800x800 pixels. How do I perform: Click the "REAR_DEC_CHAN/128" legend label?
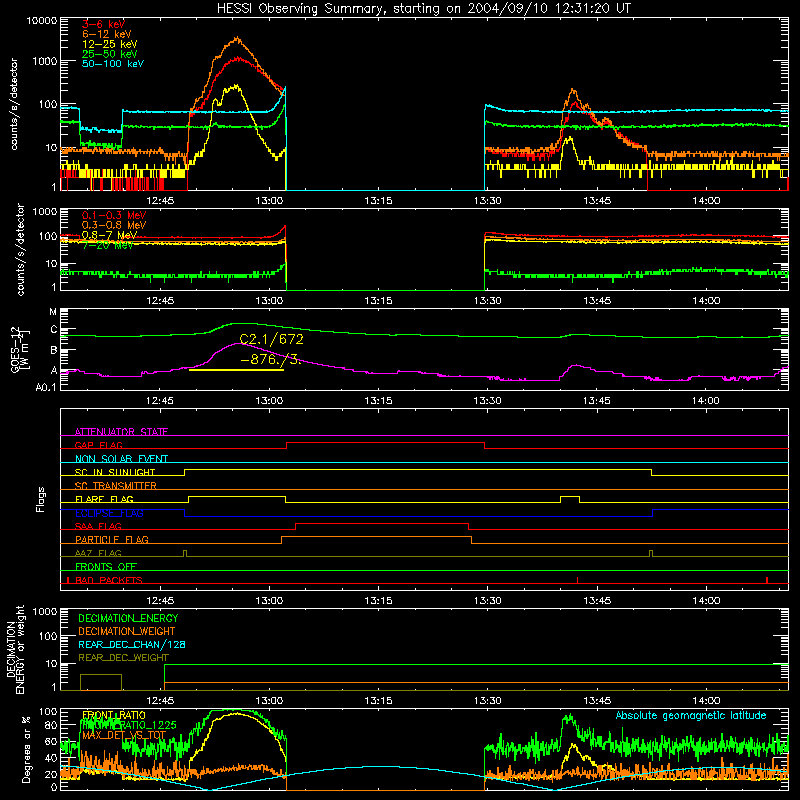click(x=132, y=644)
